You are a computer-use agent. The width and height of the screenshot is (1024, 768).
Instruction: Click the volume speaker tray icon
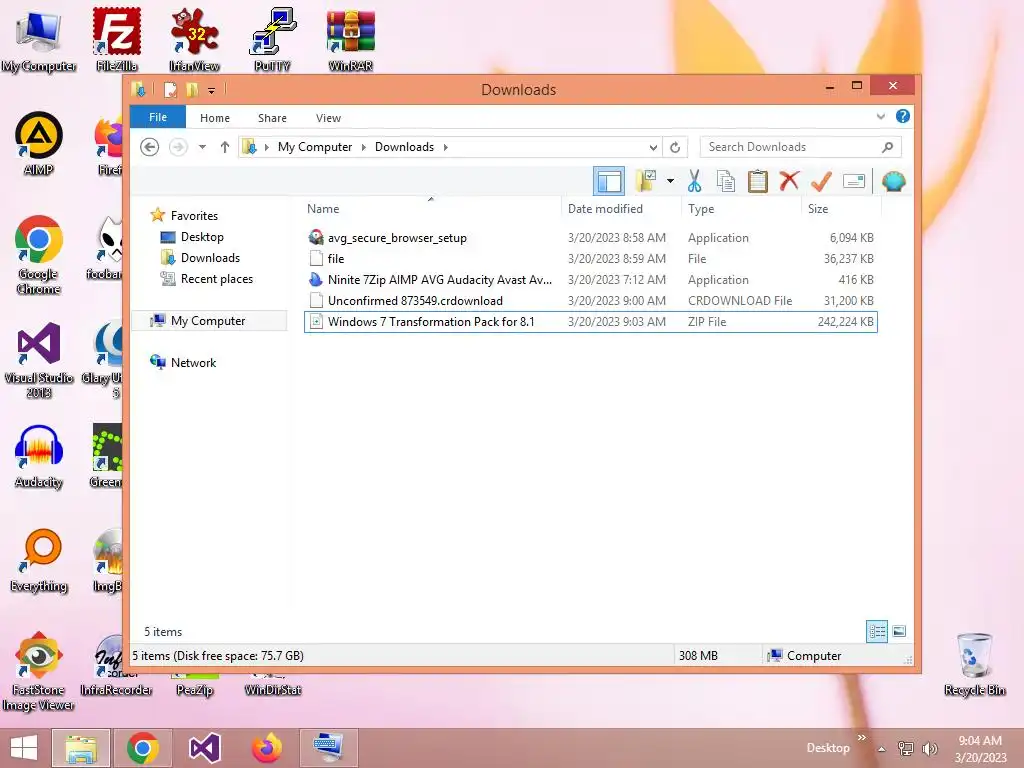pyautogui.click(x=929, y=749)
